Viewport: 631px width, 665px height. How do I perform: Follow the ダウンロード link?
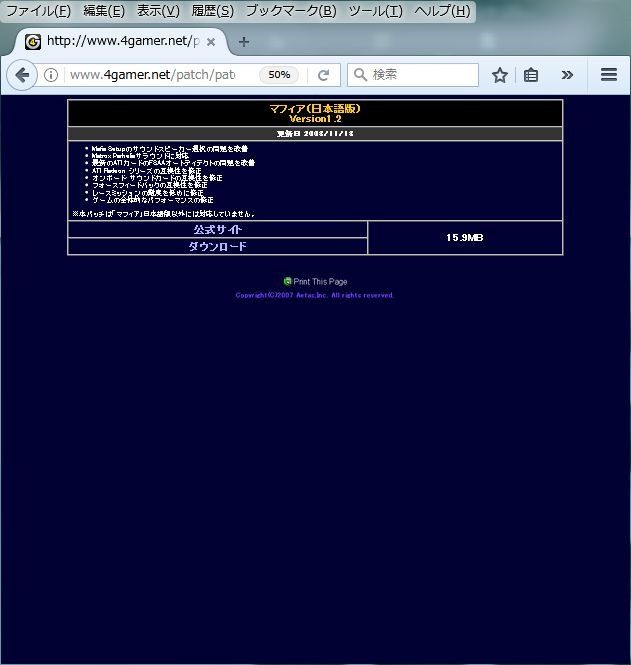tap(218, 246)
